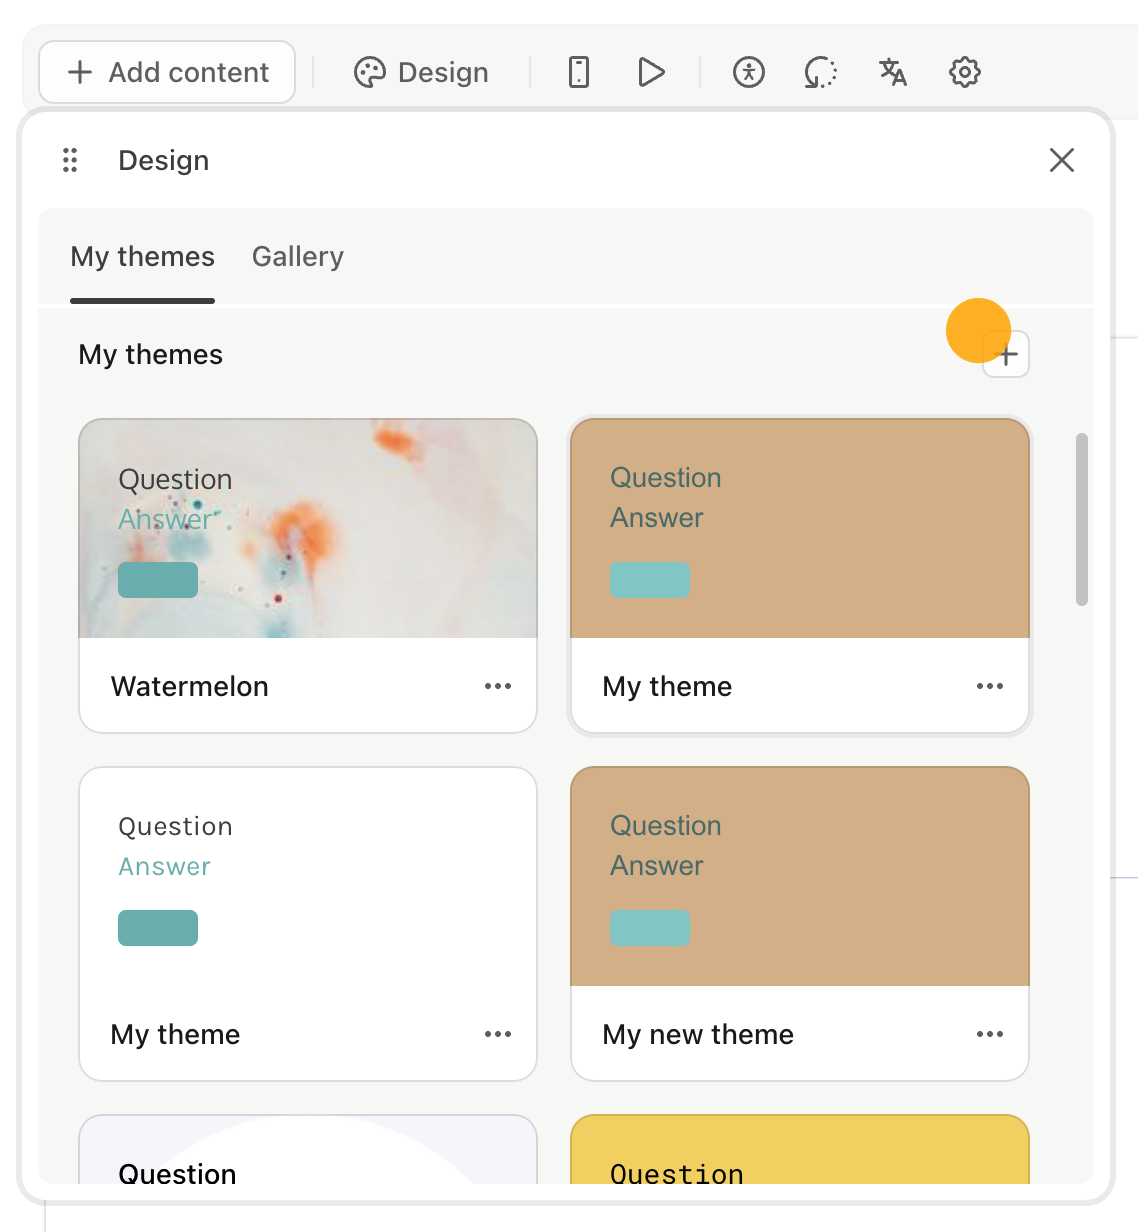Open the translations icon
The width and height of the screenshot is (1138, 1232).
point(892,72)
